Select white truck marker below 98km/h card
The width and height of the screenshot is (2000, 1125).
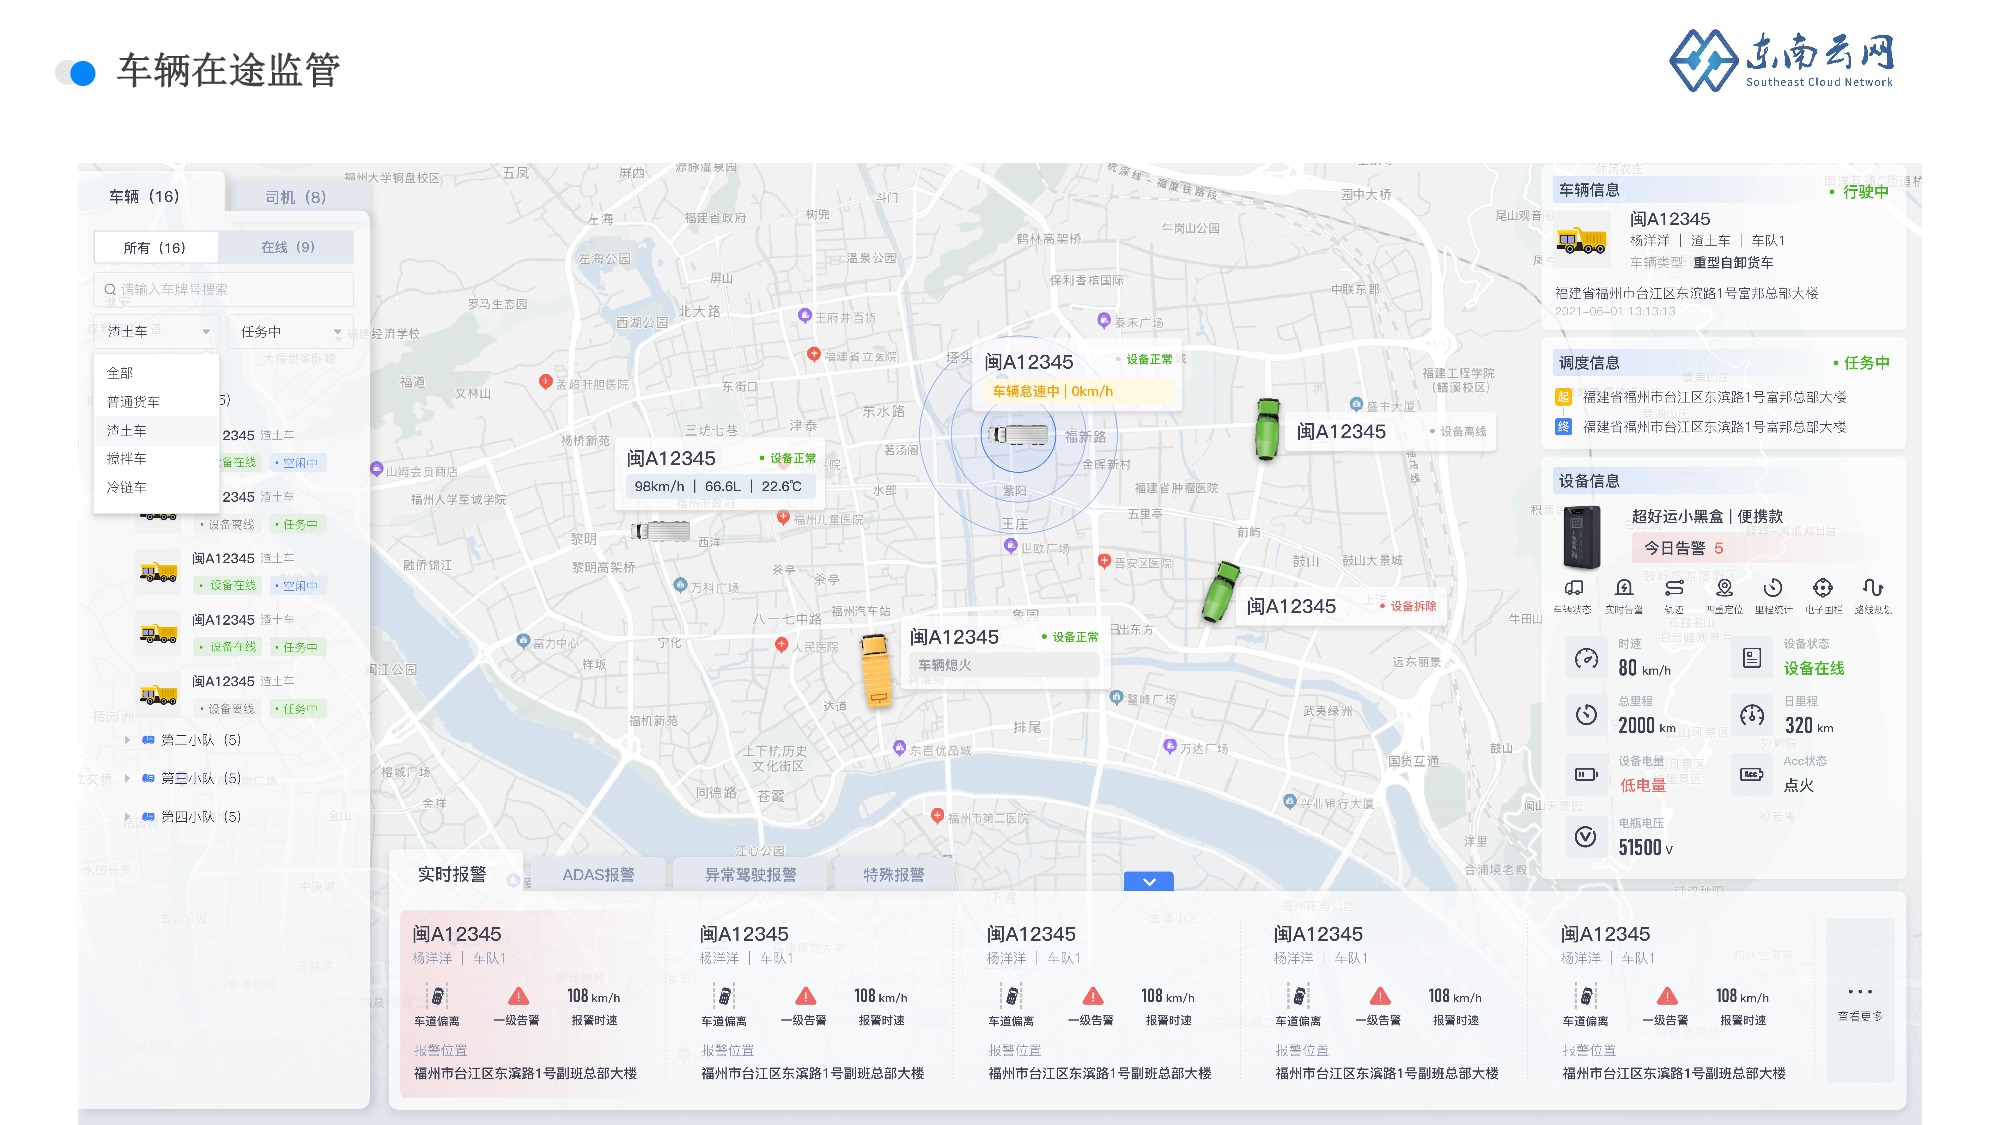[x=661, y=531]
